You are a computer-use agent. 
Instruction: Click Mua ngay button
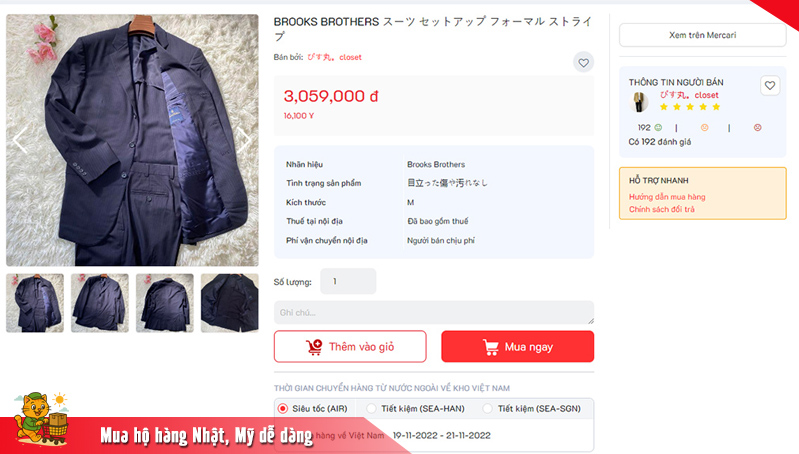click(518, 346)
